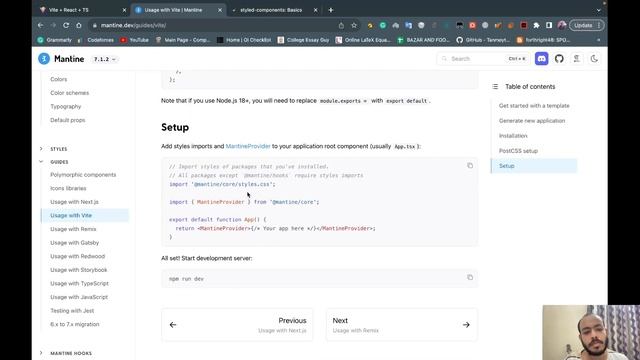Click the browser profile avatar

562,25
